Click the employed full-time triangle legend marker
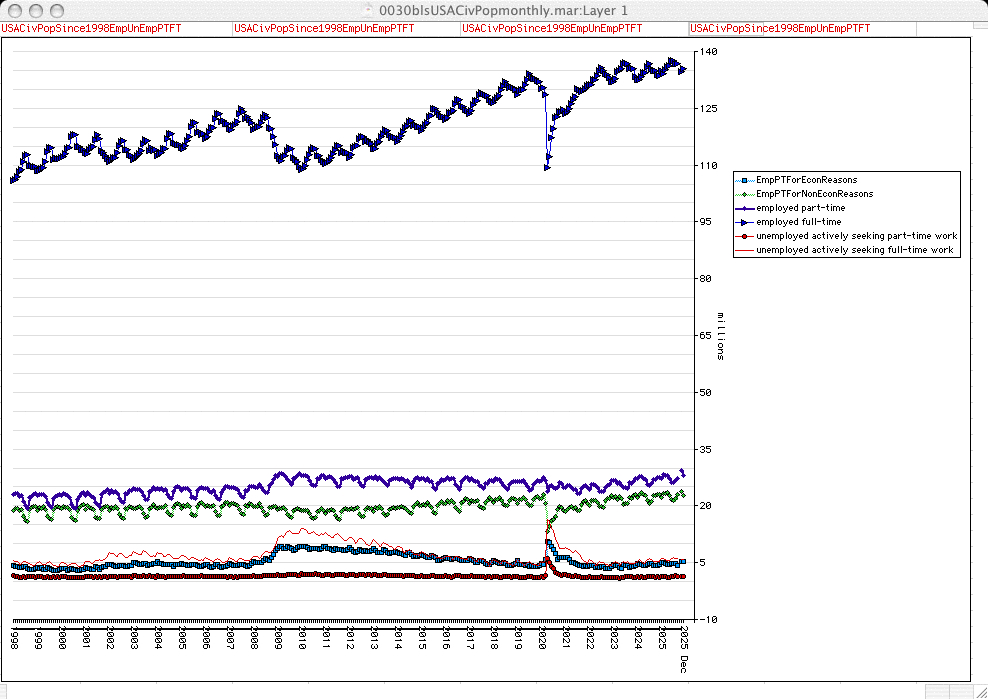988x699 pixels. (745, 222)
